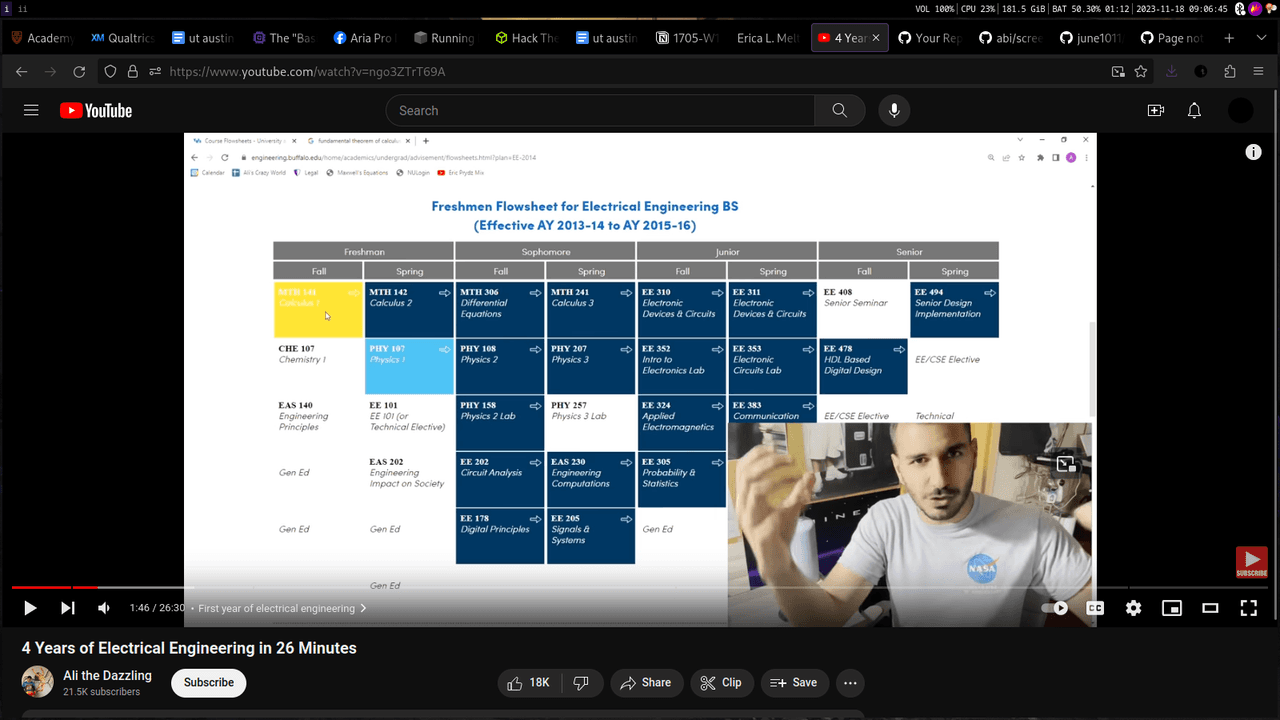Click the voice search microphone icon
1280x720 pixels.
pyautogui.click(x=894, y=111)
